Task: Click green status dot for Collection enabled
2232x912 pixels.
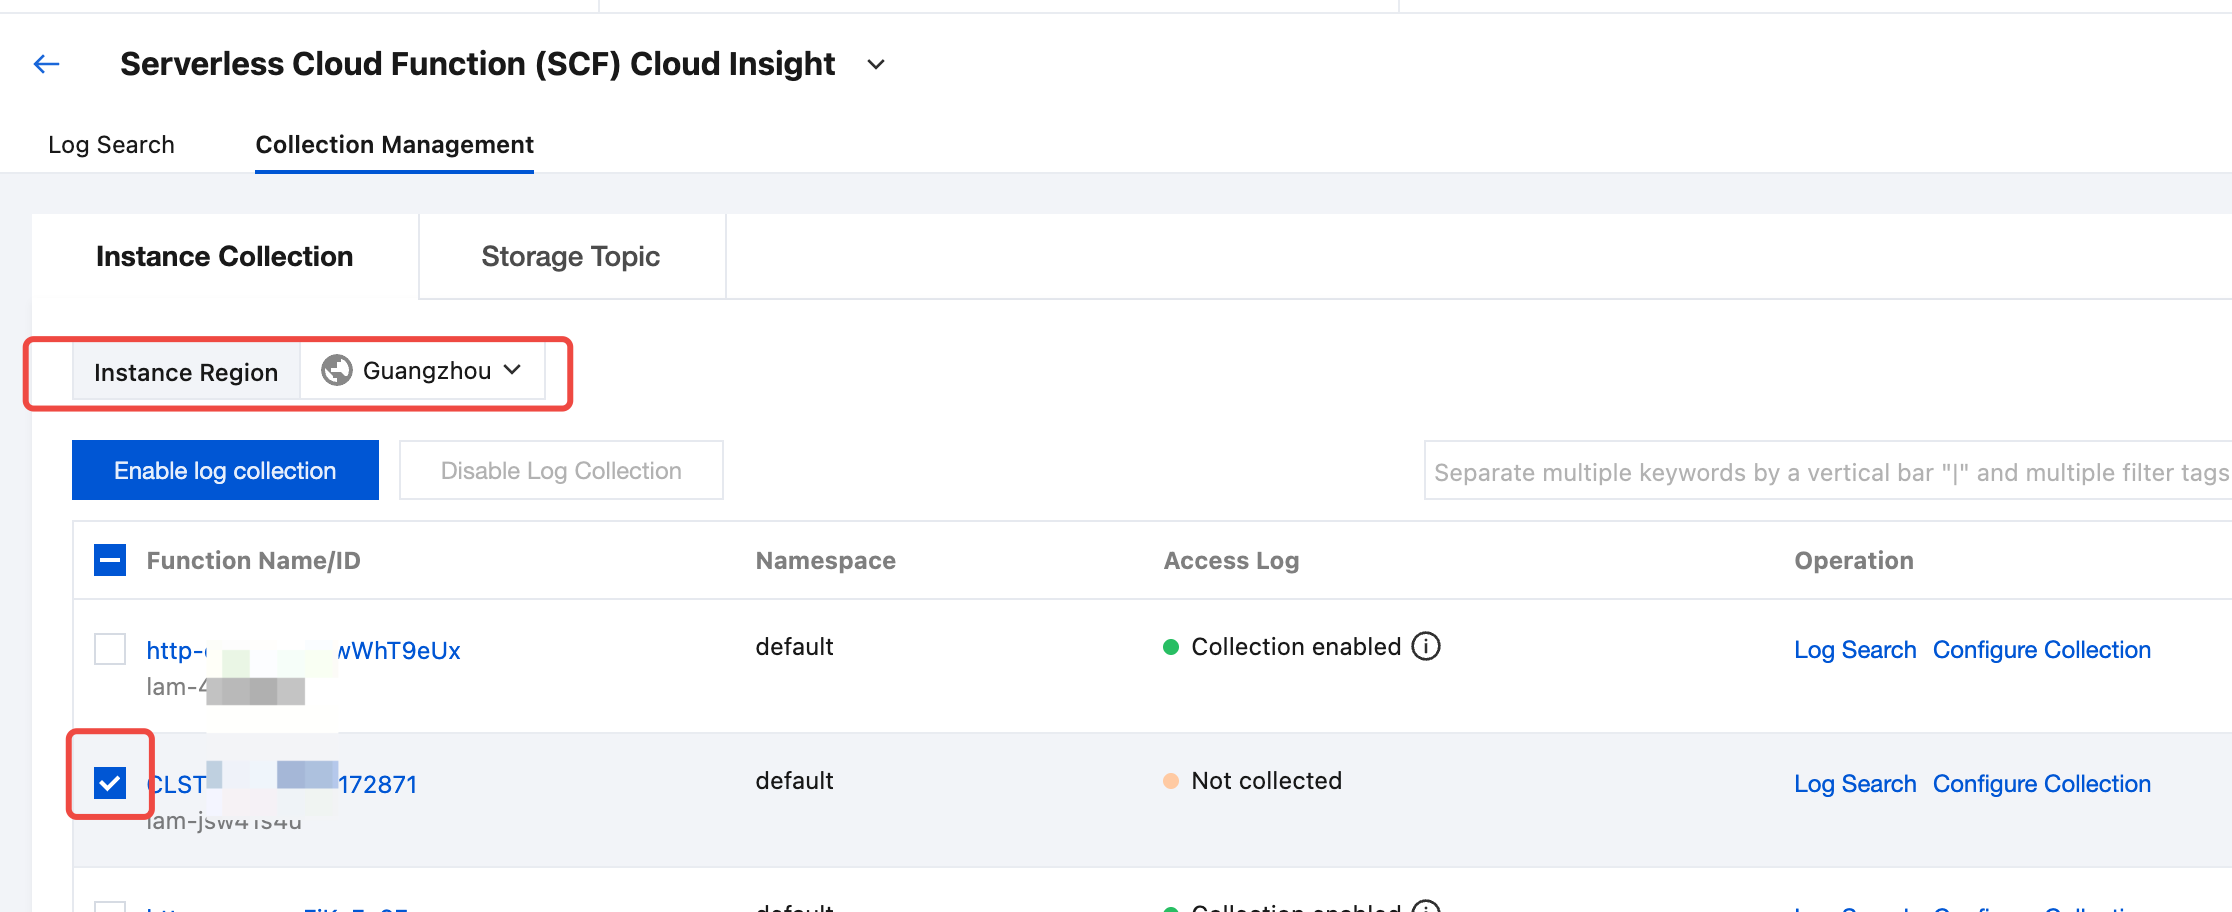Action: coord(1171,647)
